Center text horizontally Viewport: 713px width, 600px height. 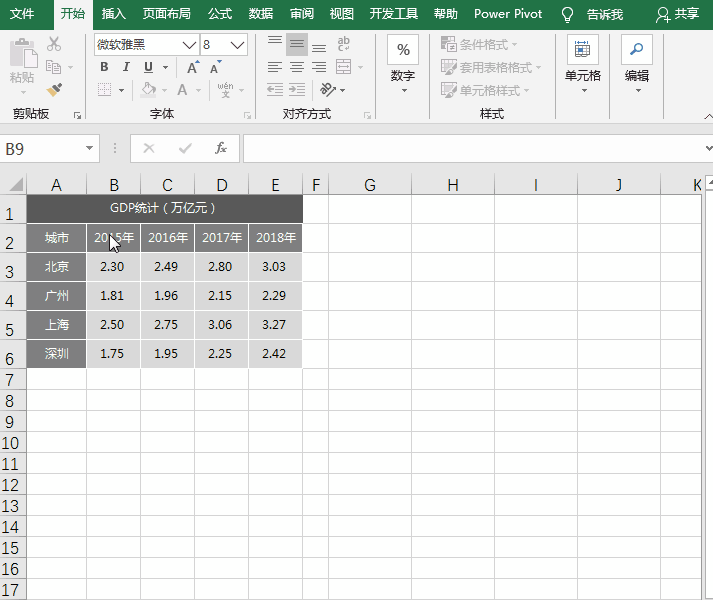pyautogui.click(x=297, y=67)
